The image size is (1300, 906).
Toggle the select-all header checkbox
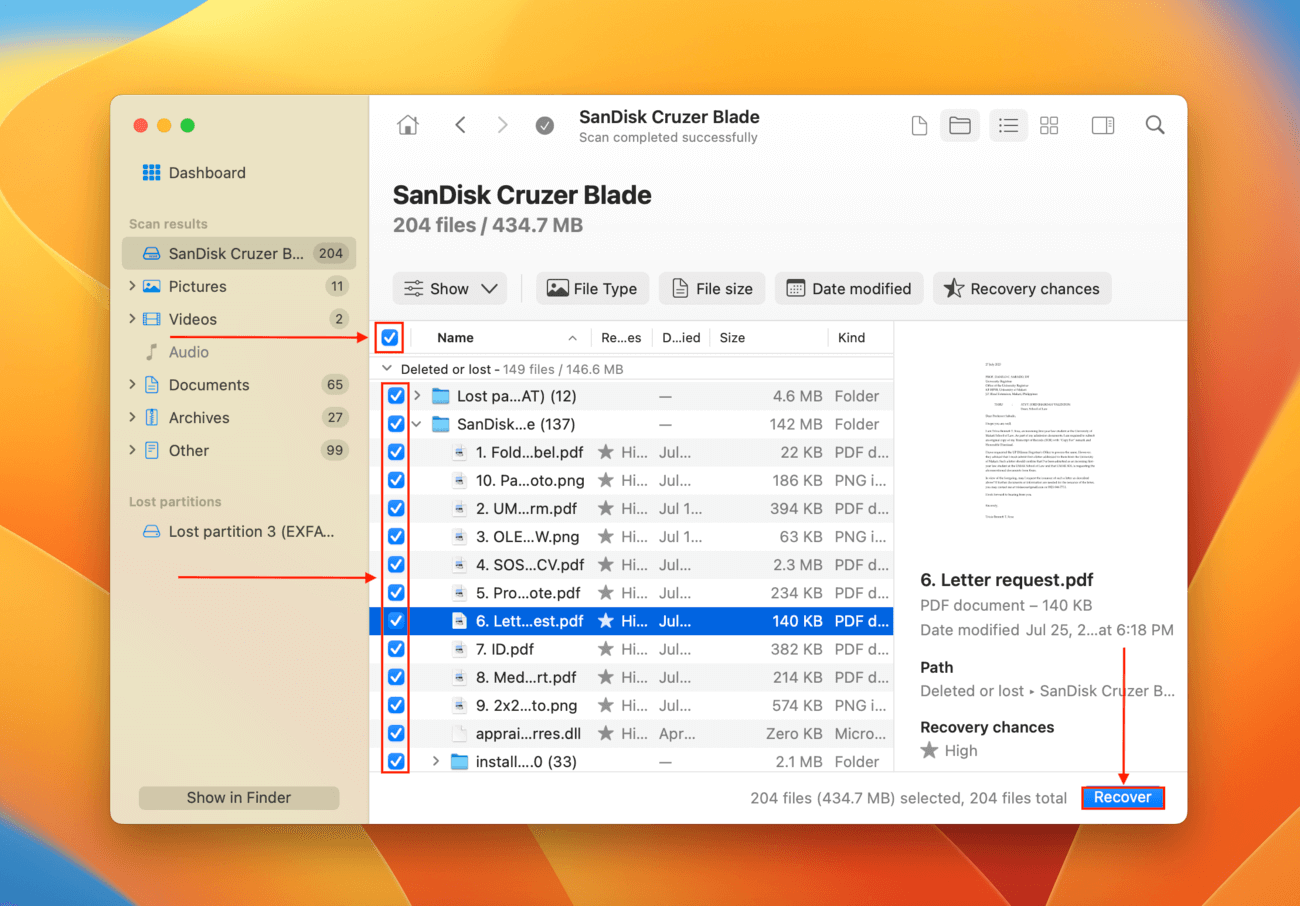(x=390, y=338)
